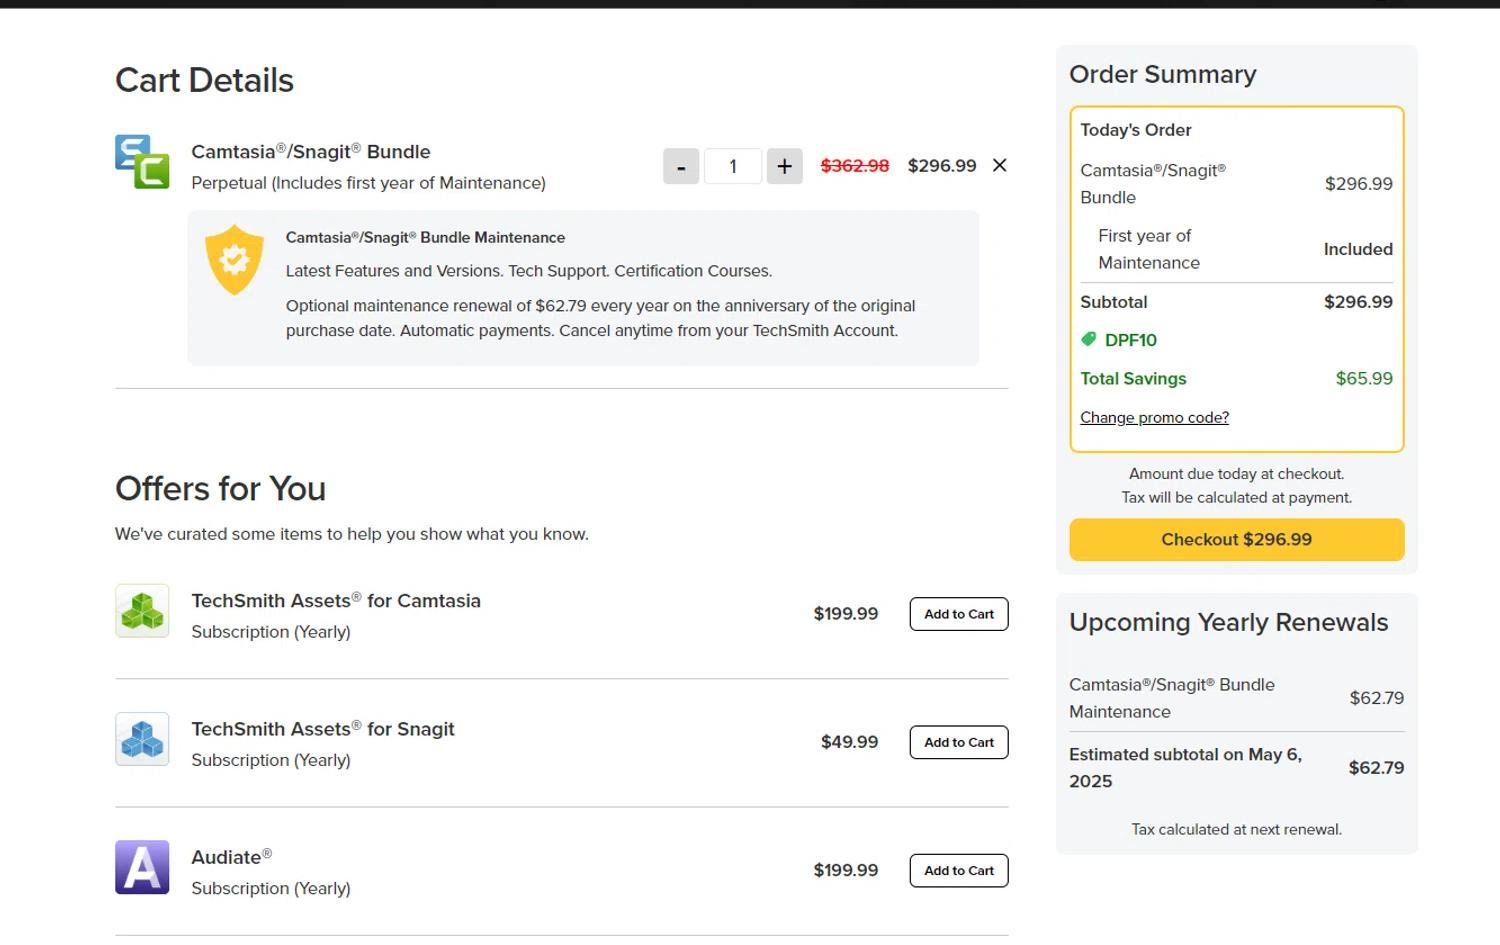Click the crossed-out $362.98 price

(855, 166)
